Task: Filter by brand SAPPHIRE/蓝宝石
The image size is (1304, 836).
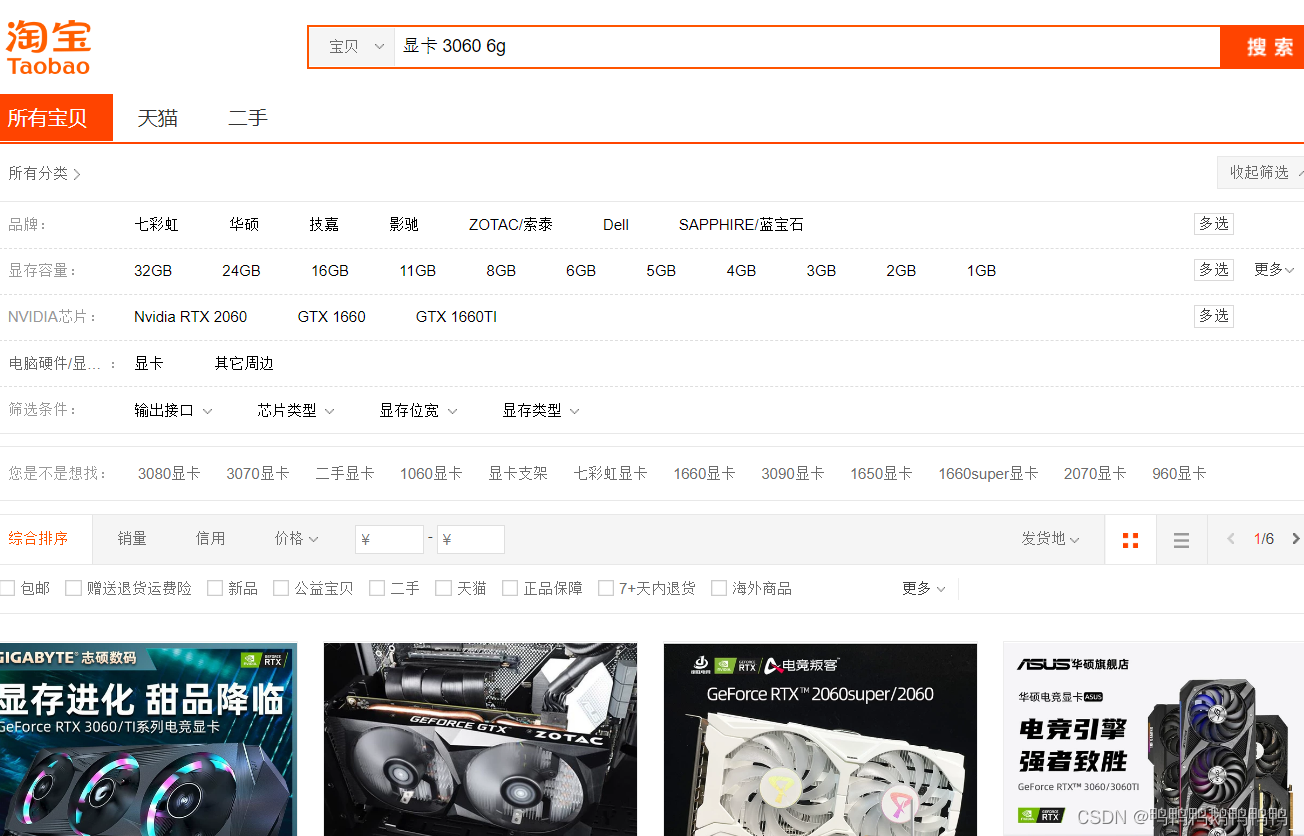Action: point(741,225)
